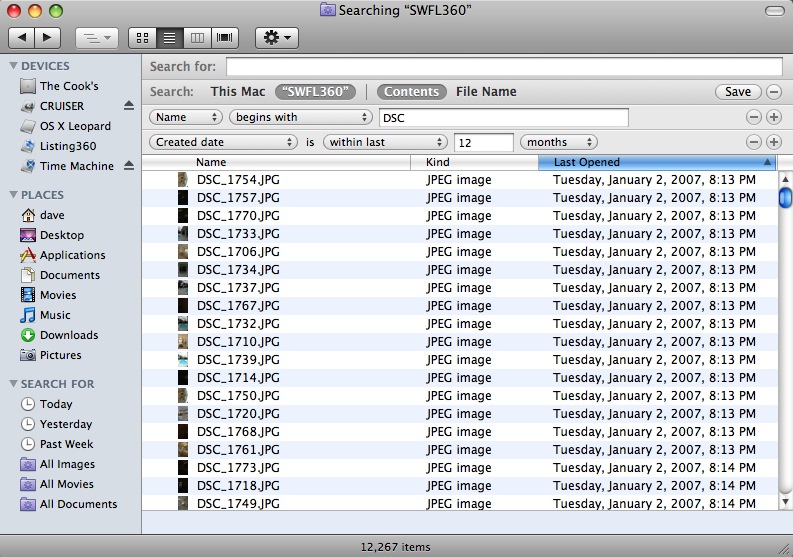The height and width of the screenshot is (557, 793).
Task: Set search scope to "SWFL360"
Action: [x=315, y=92]
